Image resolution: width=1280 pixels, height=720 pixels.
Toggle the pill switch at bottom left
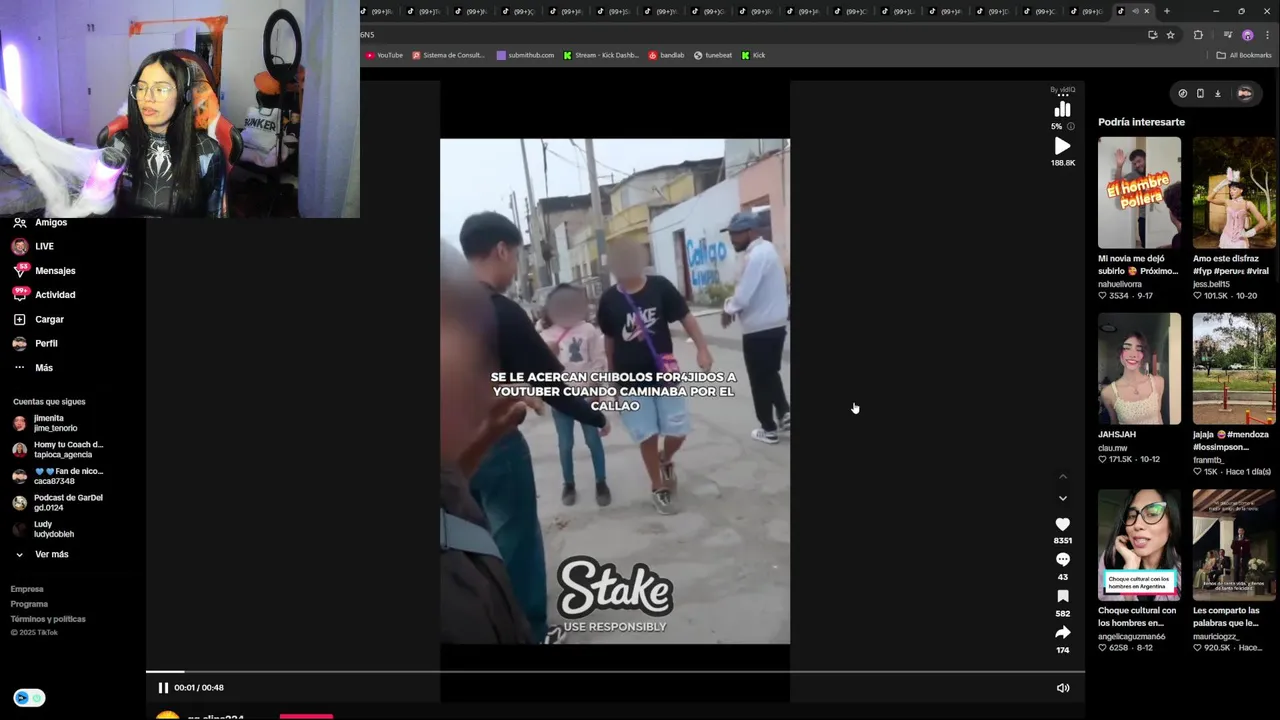tap(29, 698)
